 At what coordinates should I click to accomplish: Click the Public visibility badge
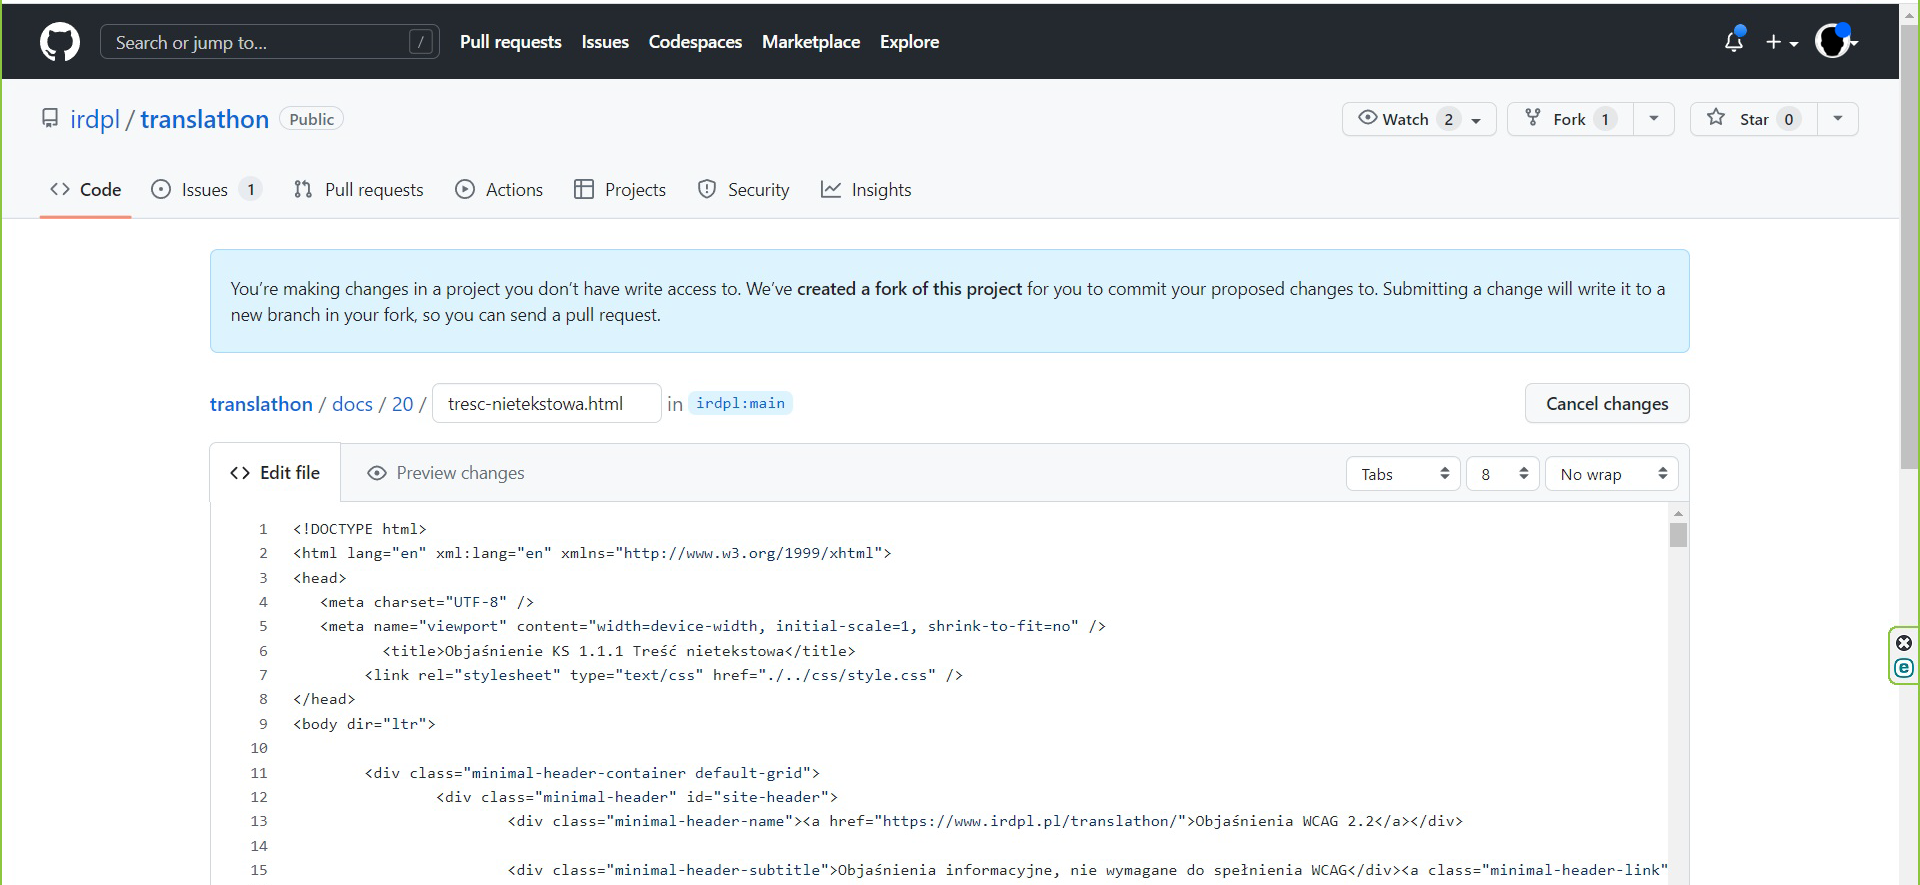[312, 119]
